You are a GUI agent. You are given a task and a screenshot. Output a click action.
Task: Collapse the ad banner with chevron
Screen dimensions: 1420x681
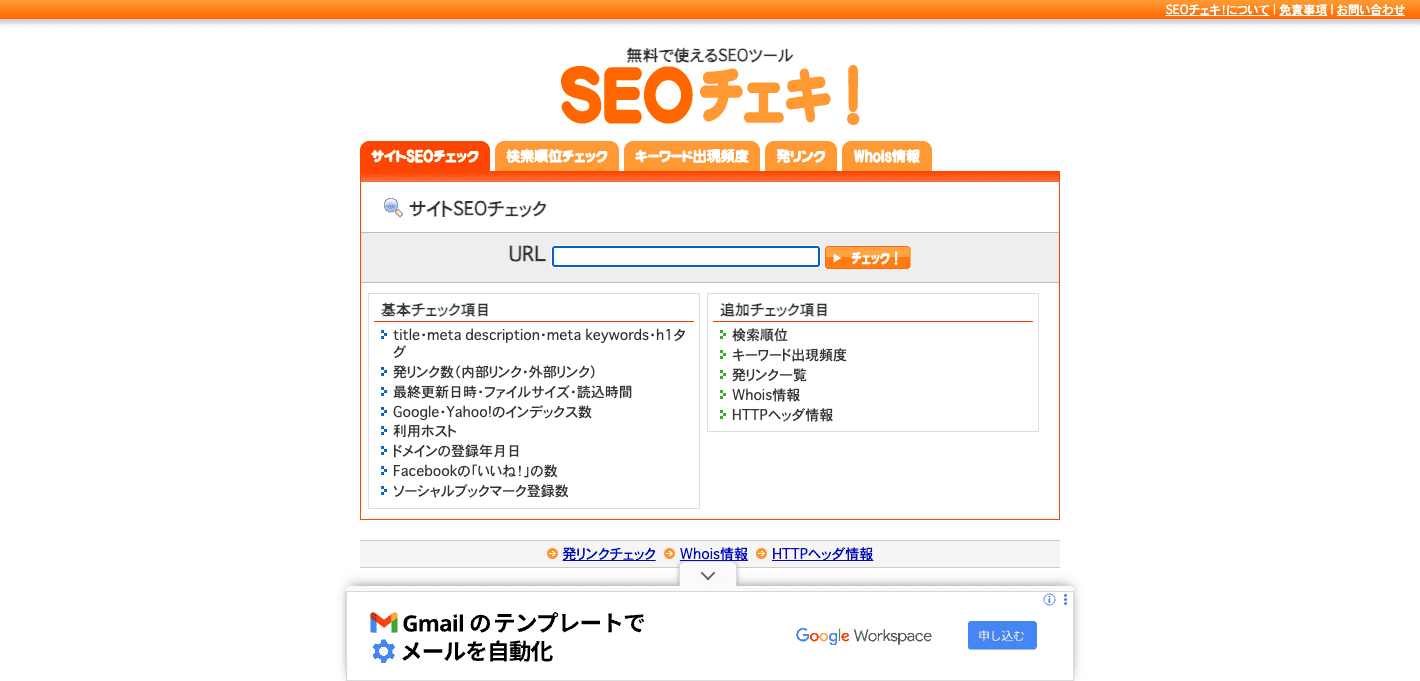click(708, 576)
